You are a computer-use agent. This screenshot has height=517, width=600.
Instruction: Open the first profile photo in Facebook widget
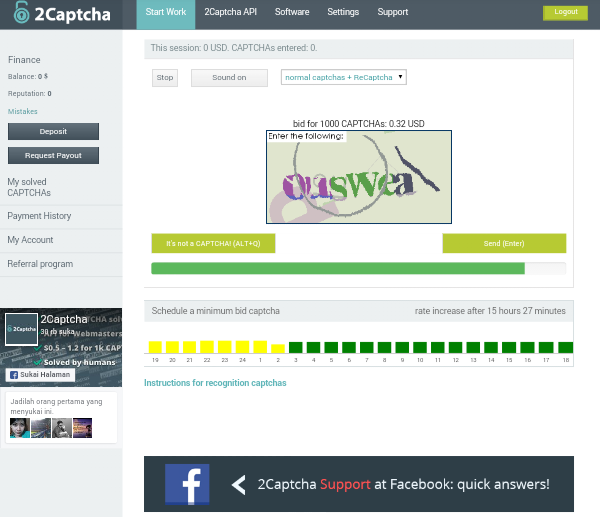click(x=20, y=428)
